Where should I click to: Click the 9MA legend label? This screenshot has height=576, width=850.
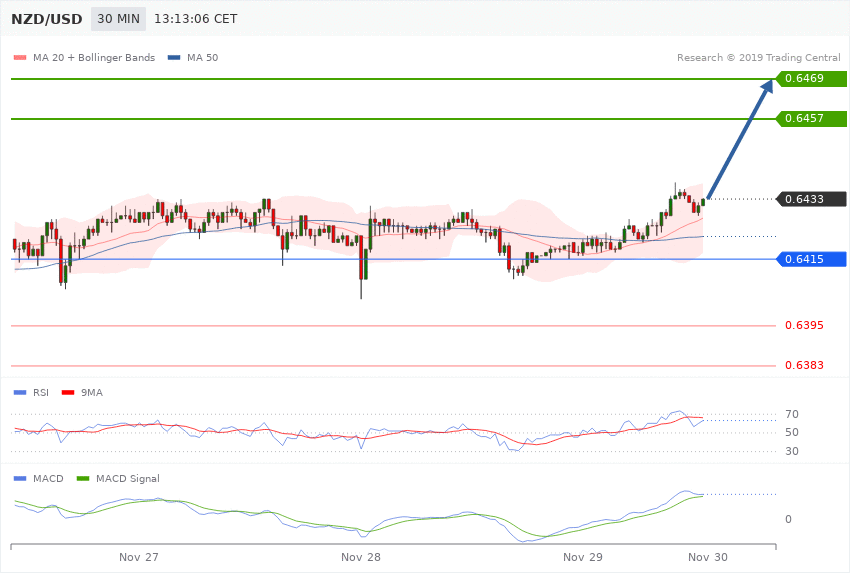(x=92, y=392)
